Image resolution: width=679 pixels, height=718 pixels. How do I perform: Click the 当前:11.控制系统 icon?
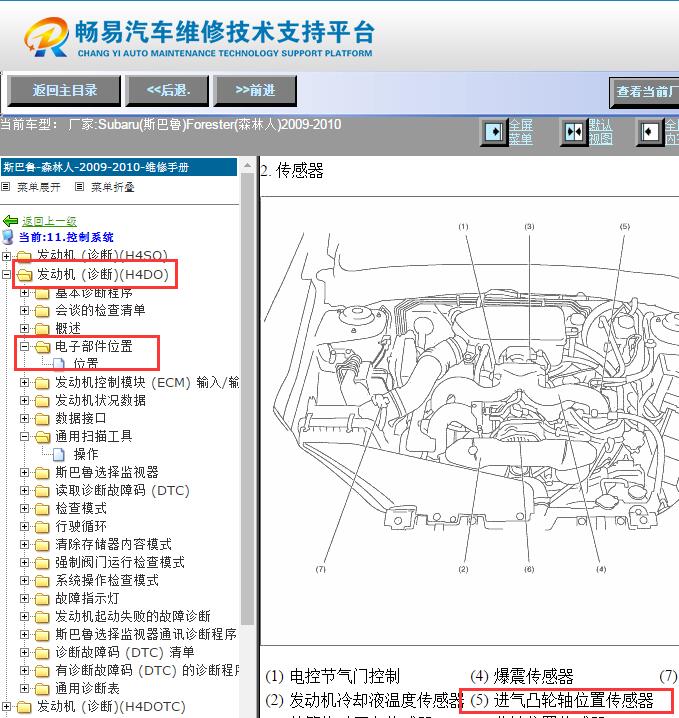coord(8,237)
